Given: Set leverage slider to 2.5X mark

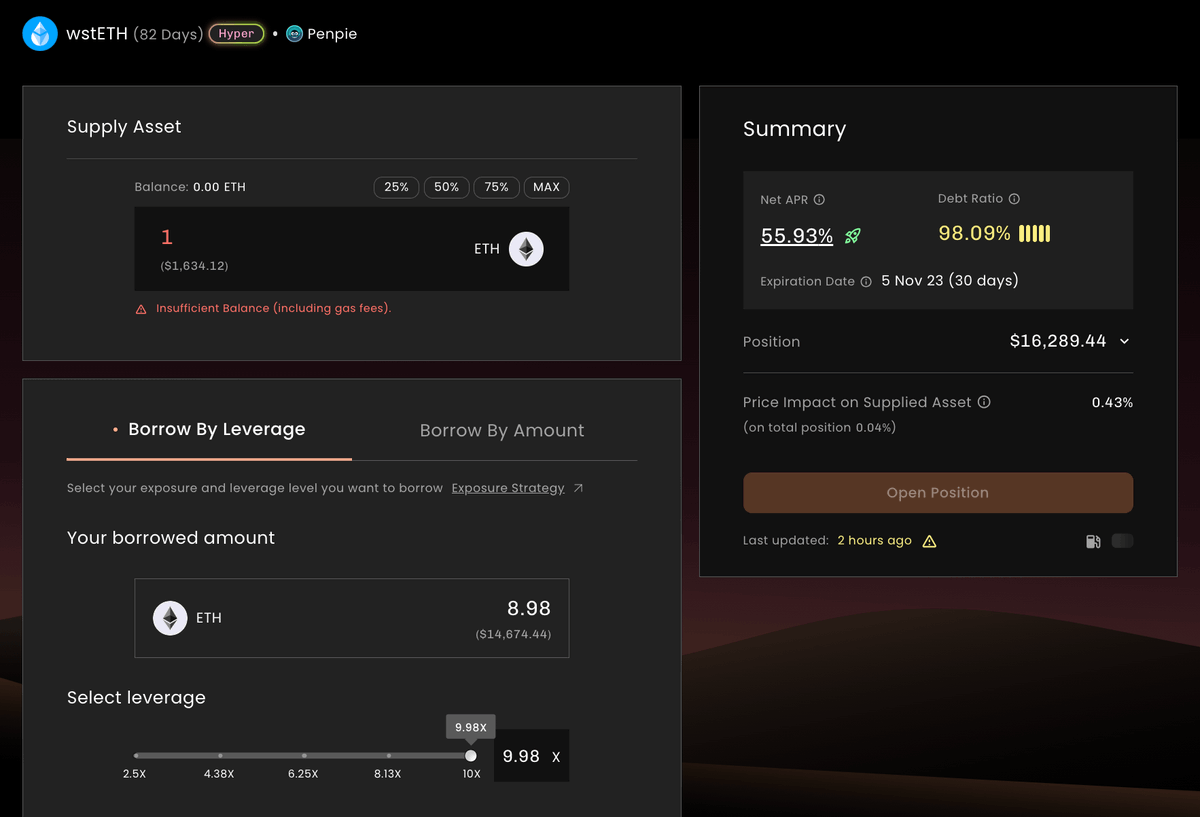Looking at the screenshot, I should (x=136, y=756).
